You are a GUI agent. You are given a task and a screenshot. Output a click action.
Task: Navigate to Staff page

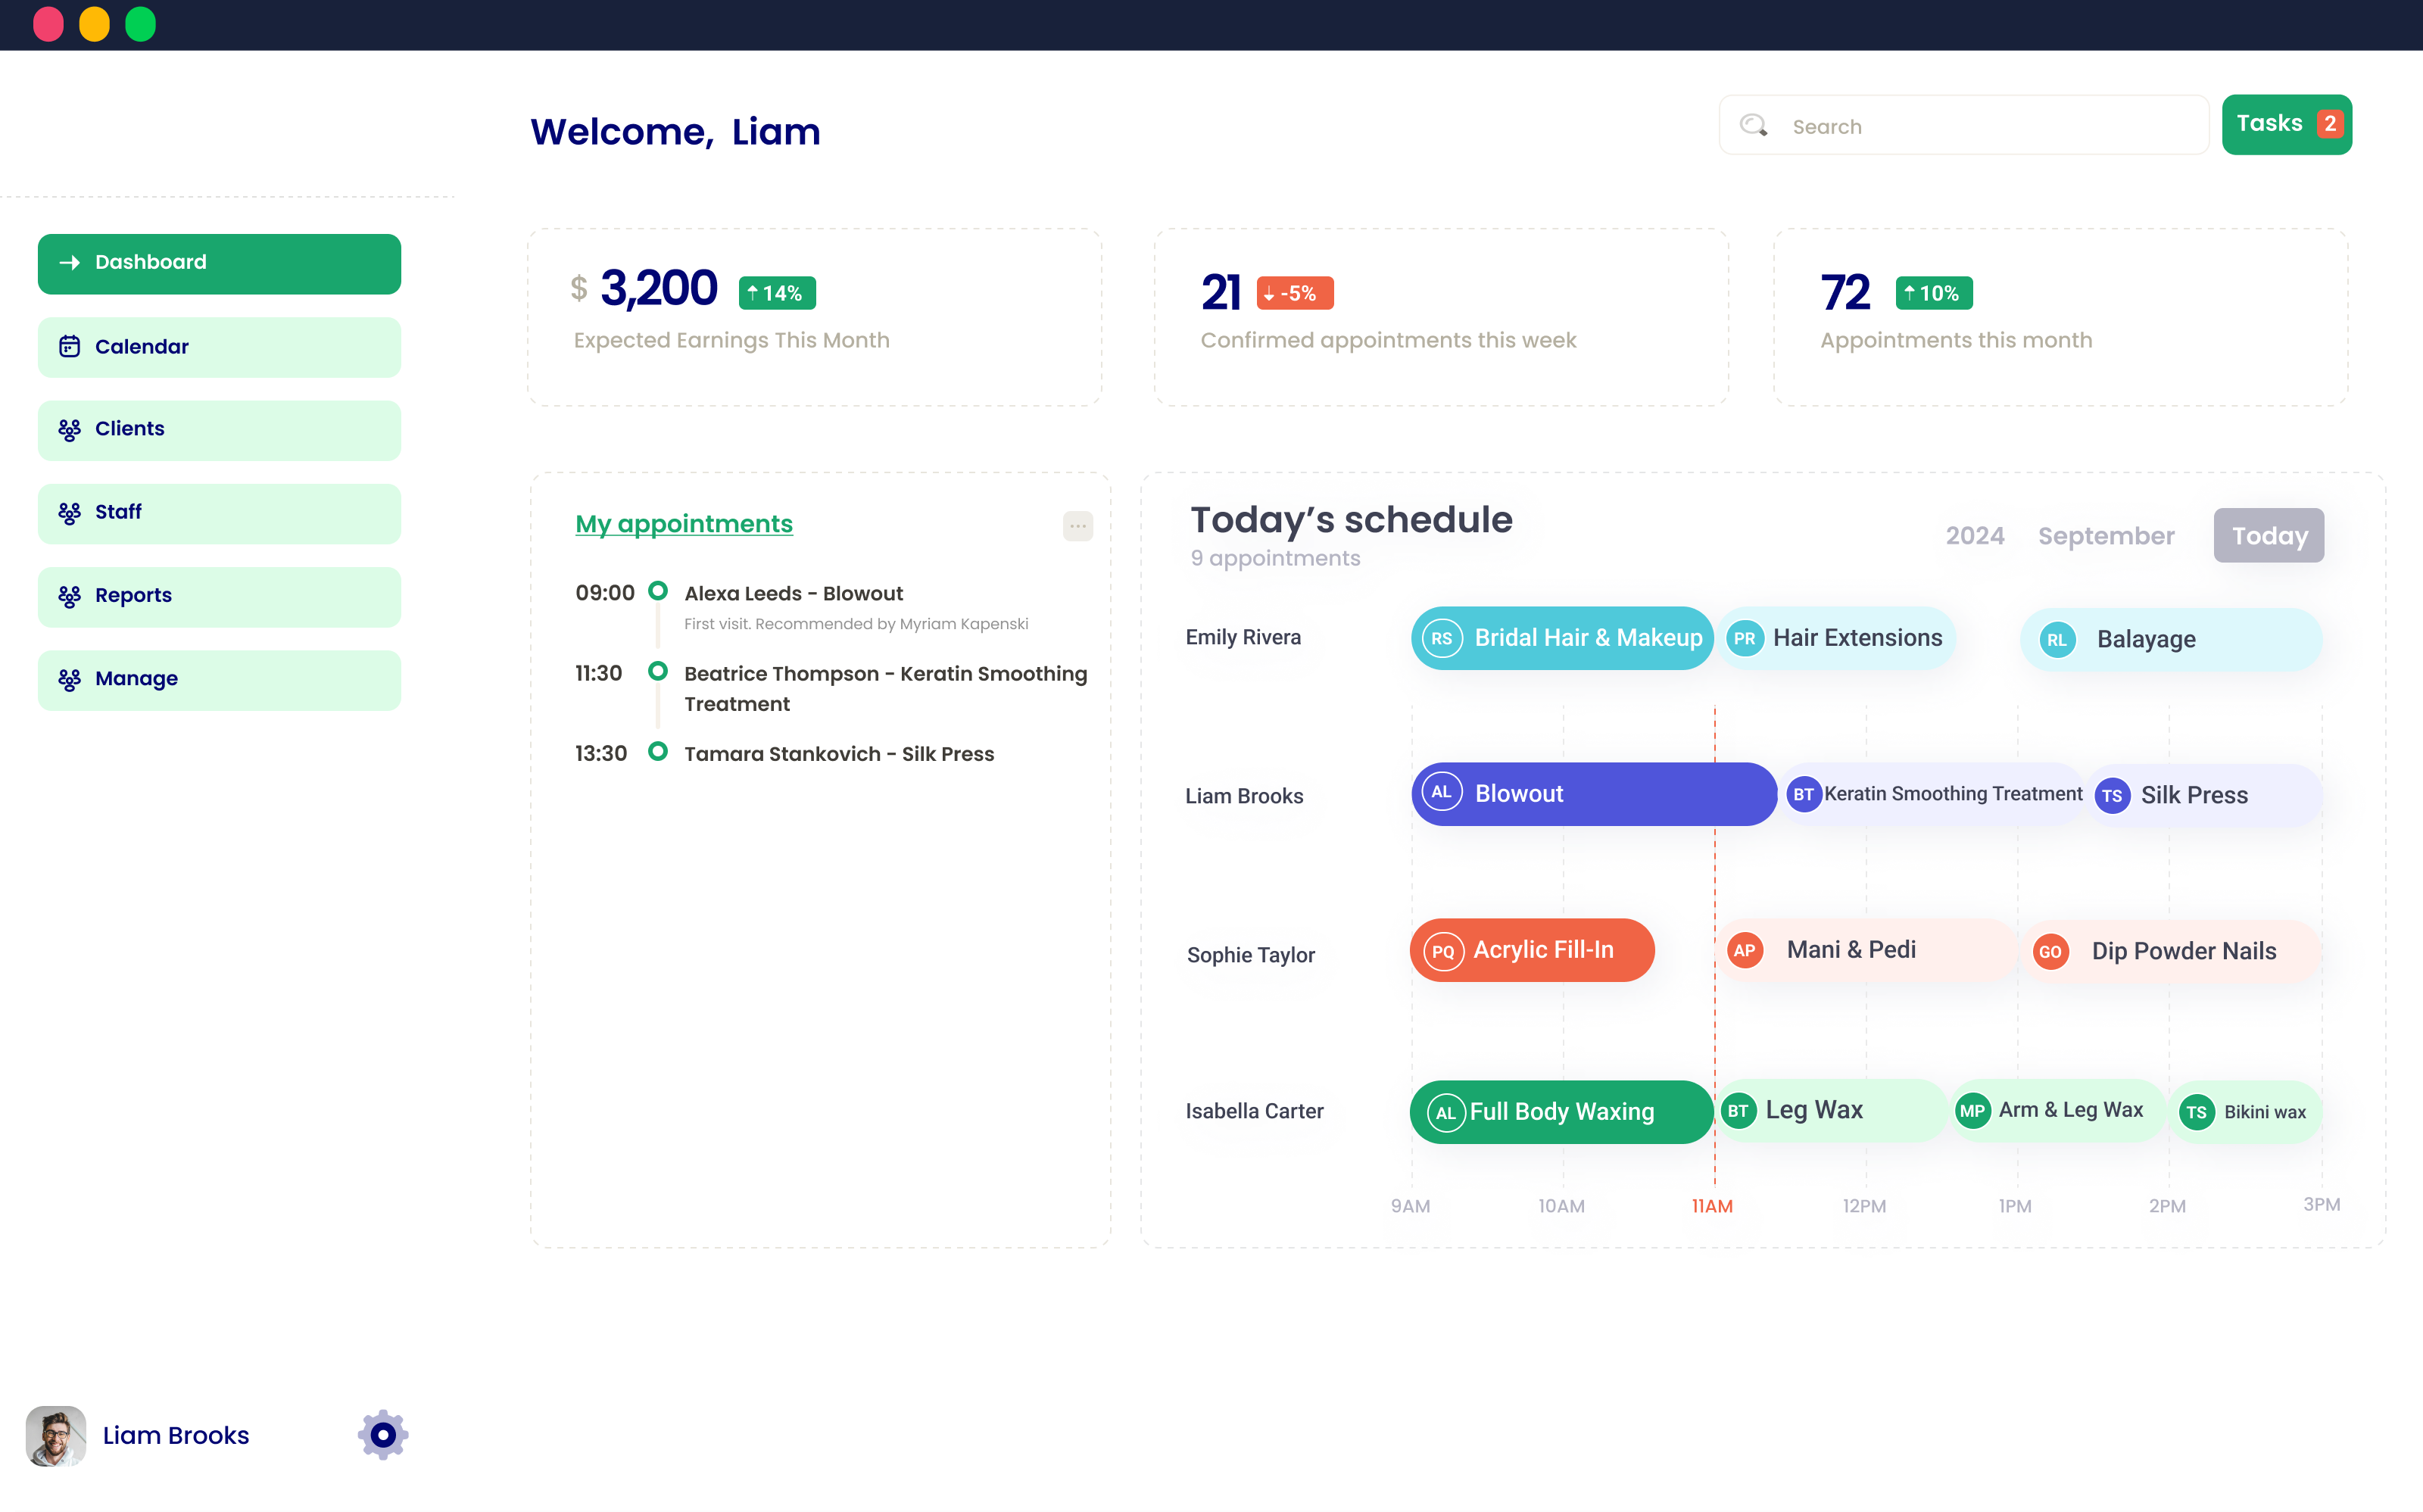click(219, 514)
